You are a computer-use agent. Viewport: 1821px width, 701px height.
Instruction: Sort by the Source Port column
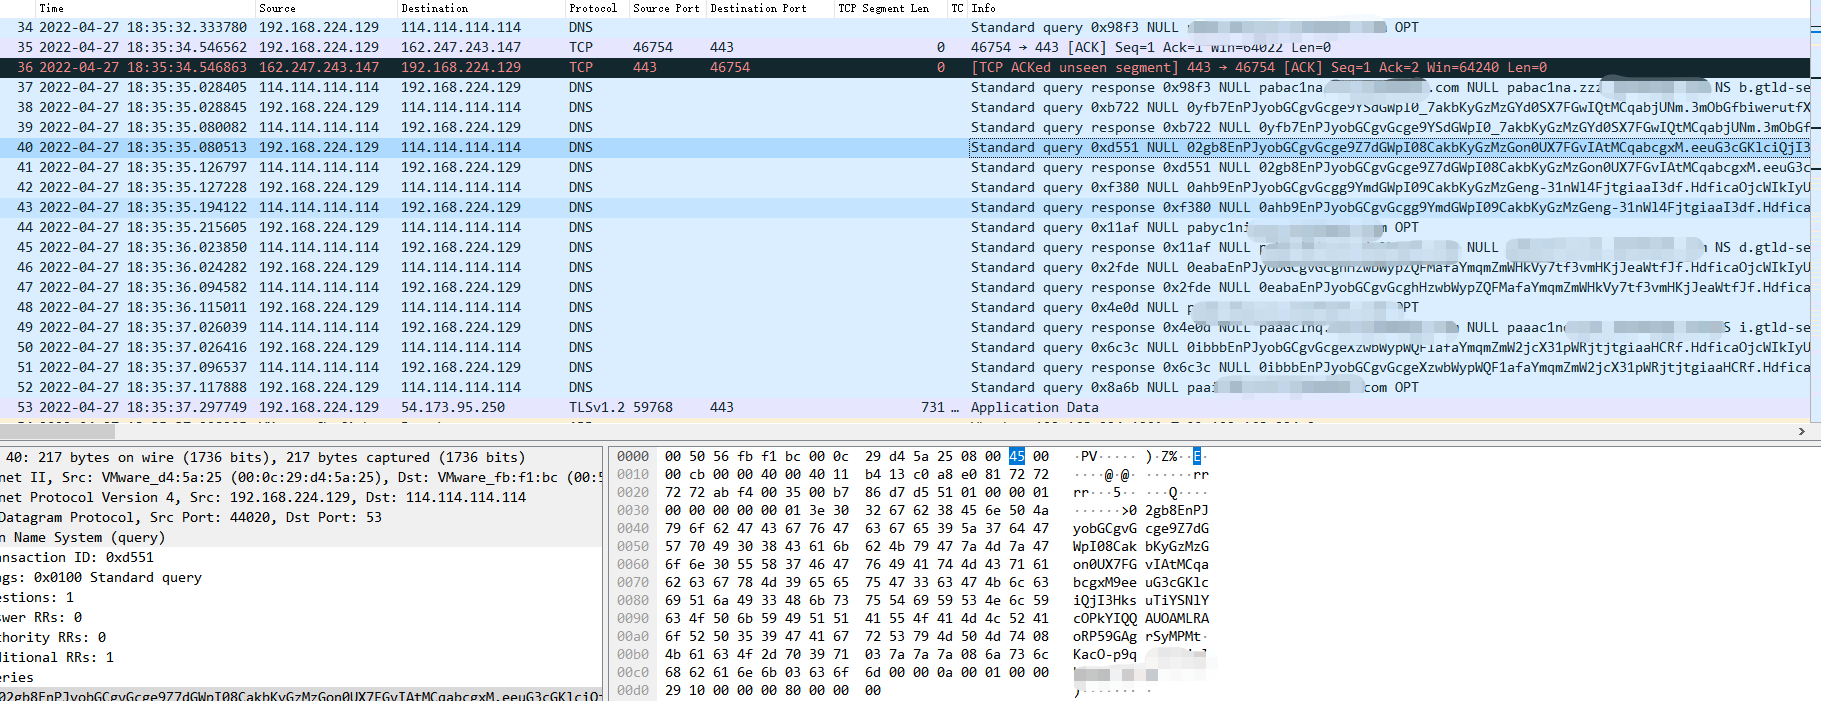(x=665, y=8)
